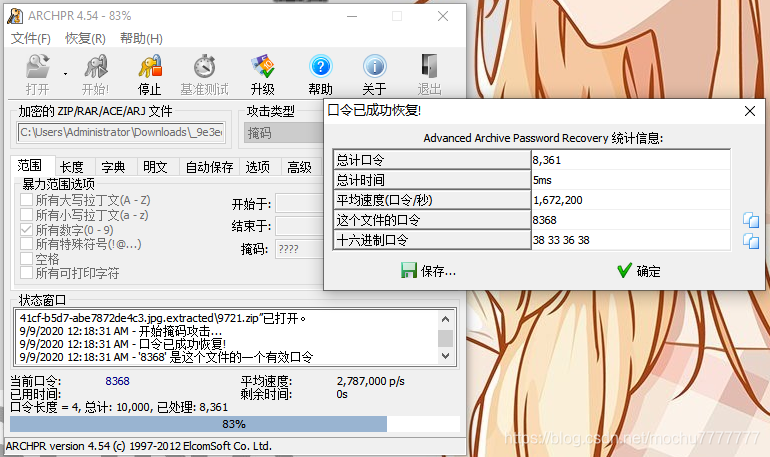Minimize the ARCHPR window

[352, 16]
